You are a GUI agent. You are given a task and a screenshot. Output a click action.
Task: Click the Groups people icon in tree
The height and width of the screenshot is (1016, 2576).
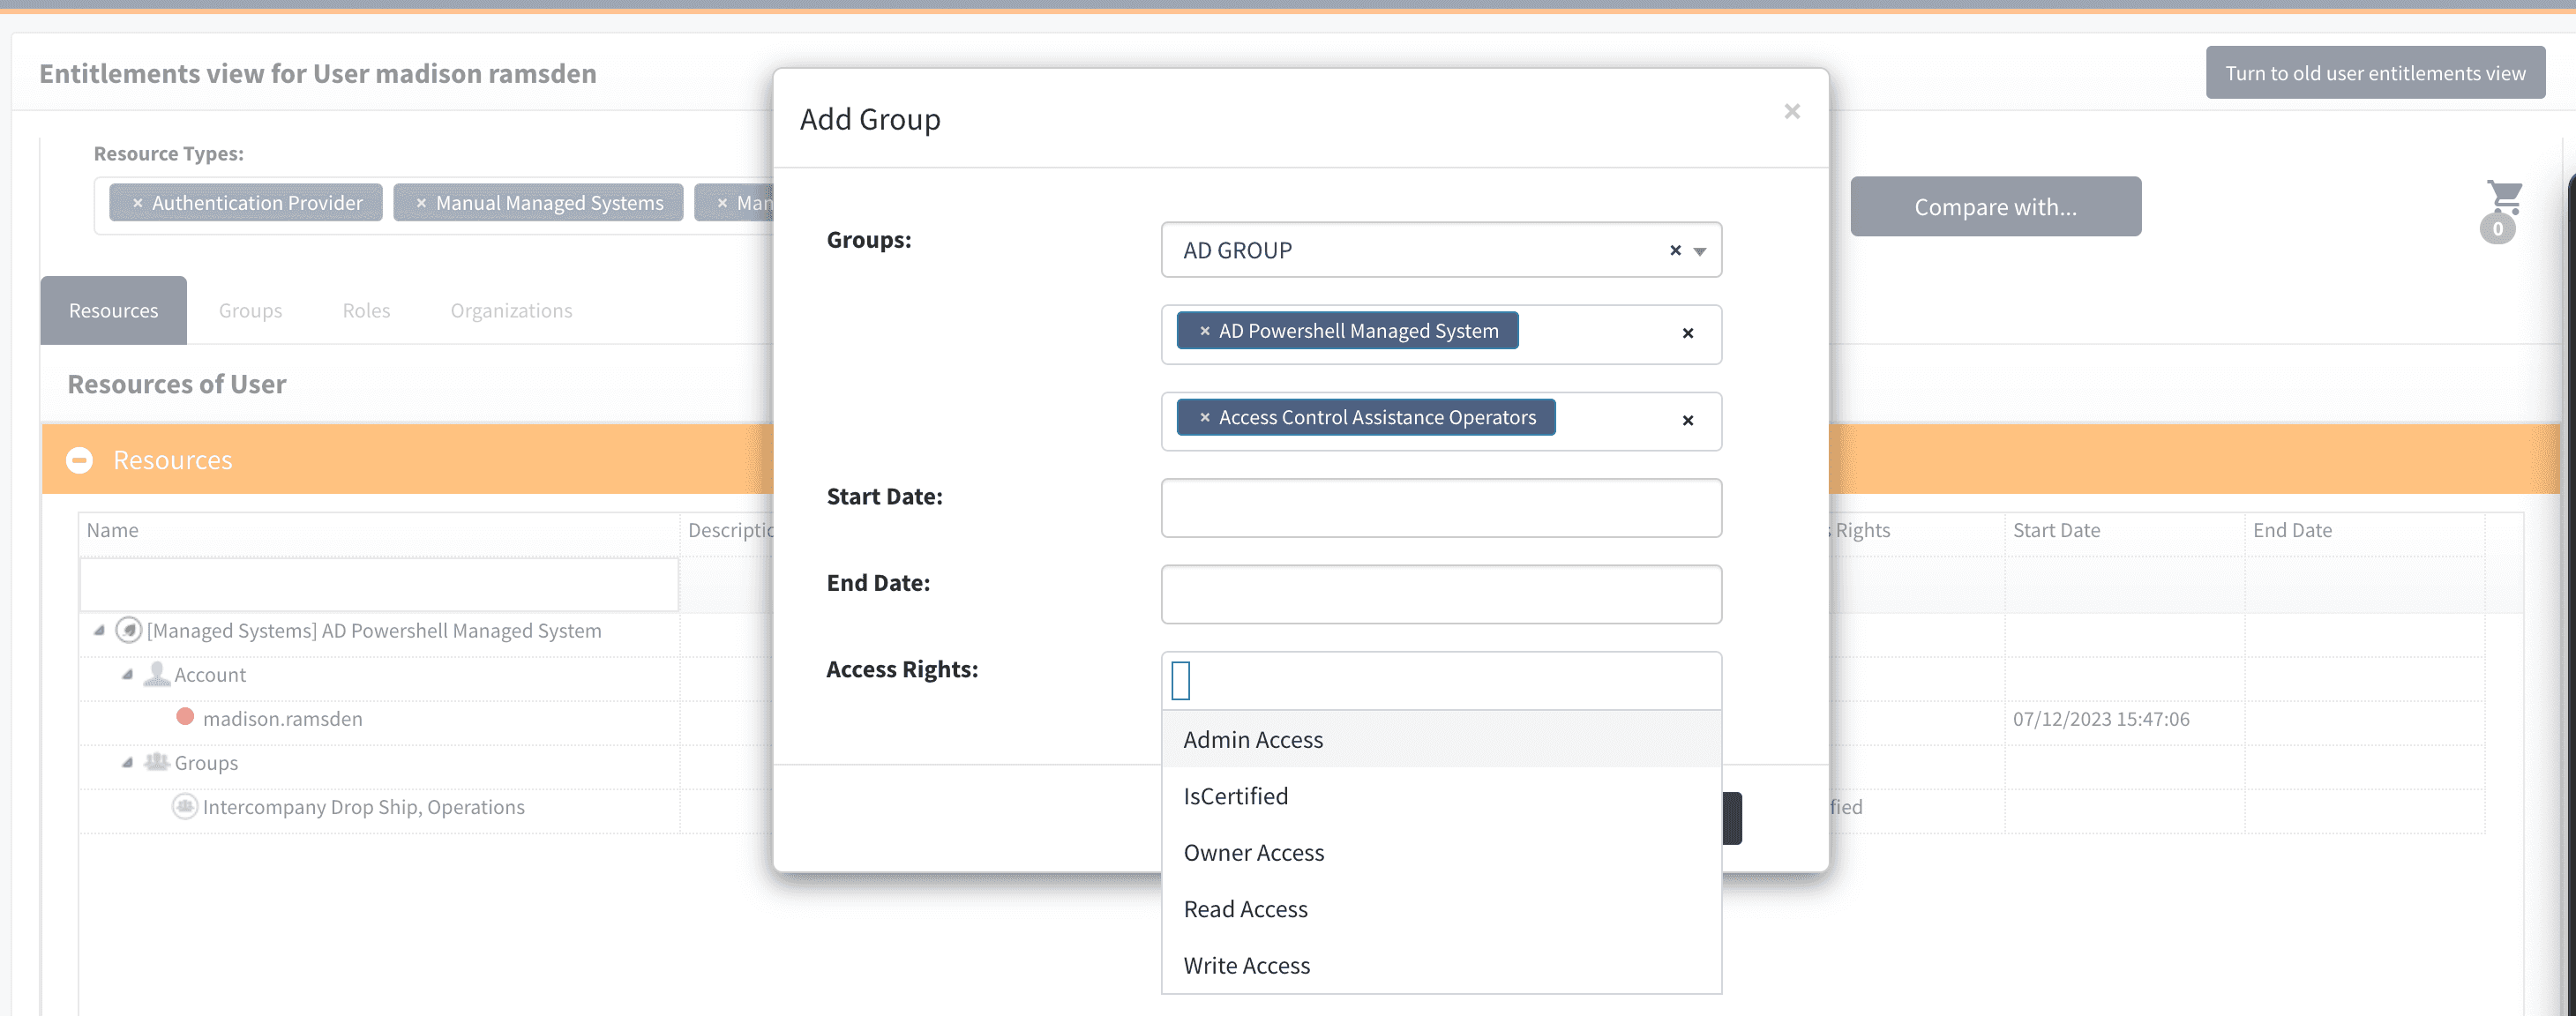[156, 762]
